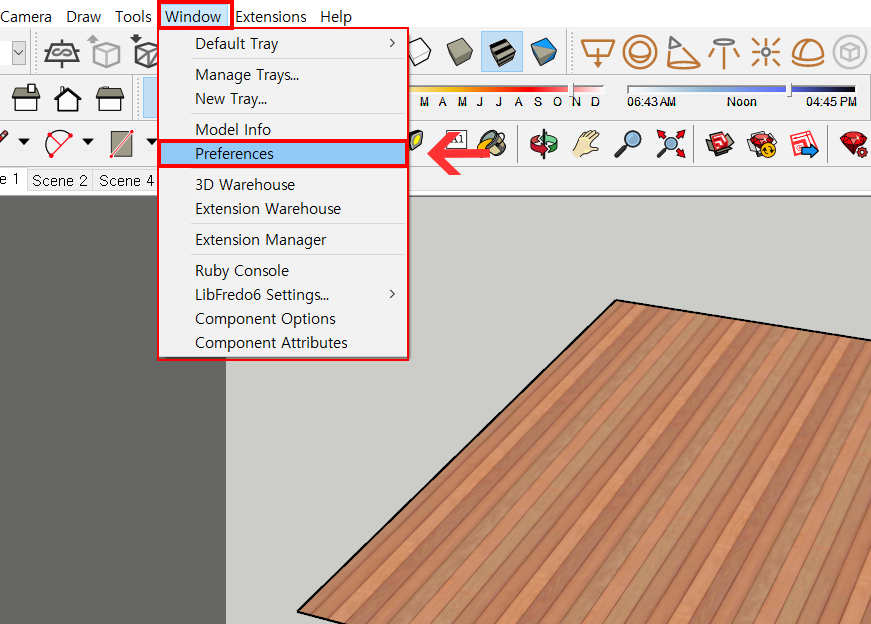Click the 06:43 AM sunrise label

click(652, 102)
